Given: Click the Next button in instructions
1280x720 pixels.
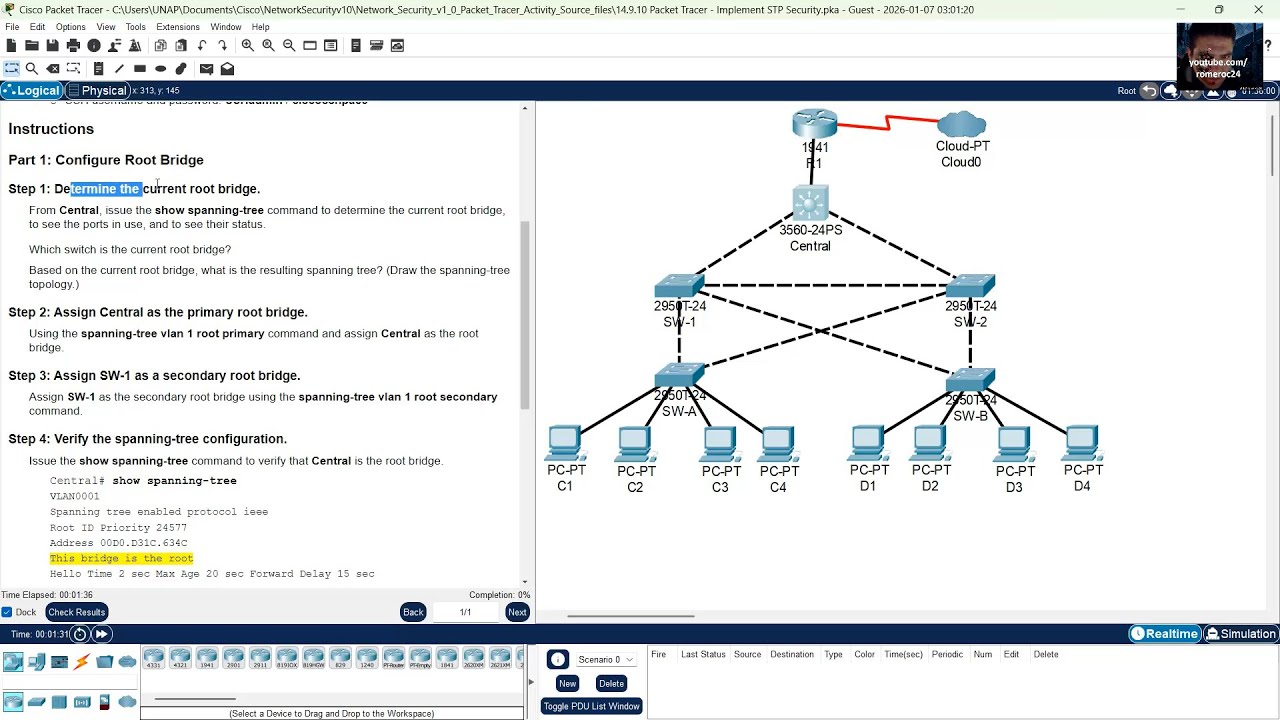Looking at the screenshot, I should point(517,612).
